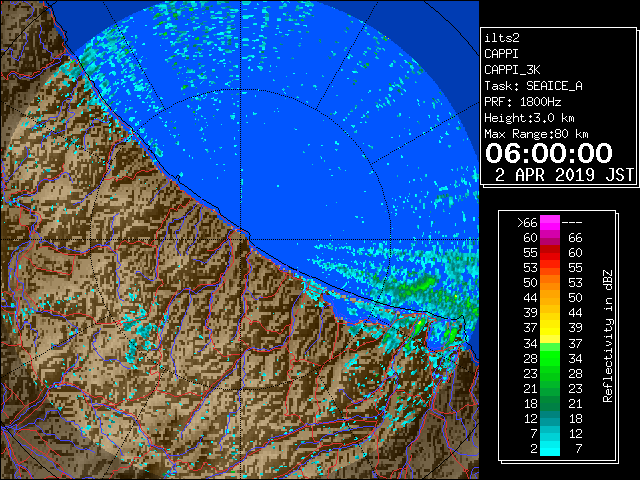Click the "Max Range:80 km" text
The height and width of the screenshot is (480, 640).
click(x=536, y=134)
